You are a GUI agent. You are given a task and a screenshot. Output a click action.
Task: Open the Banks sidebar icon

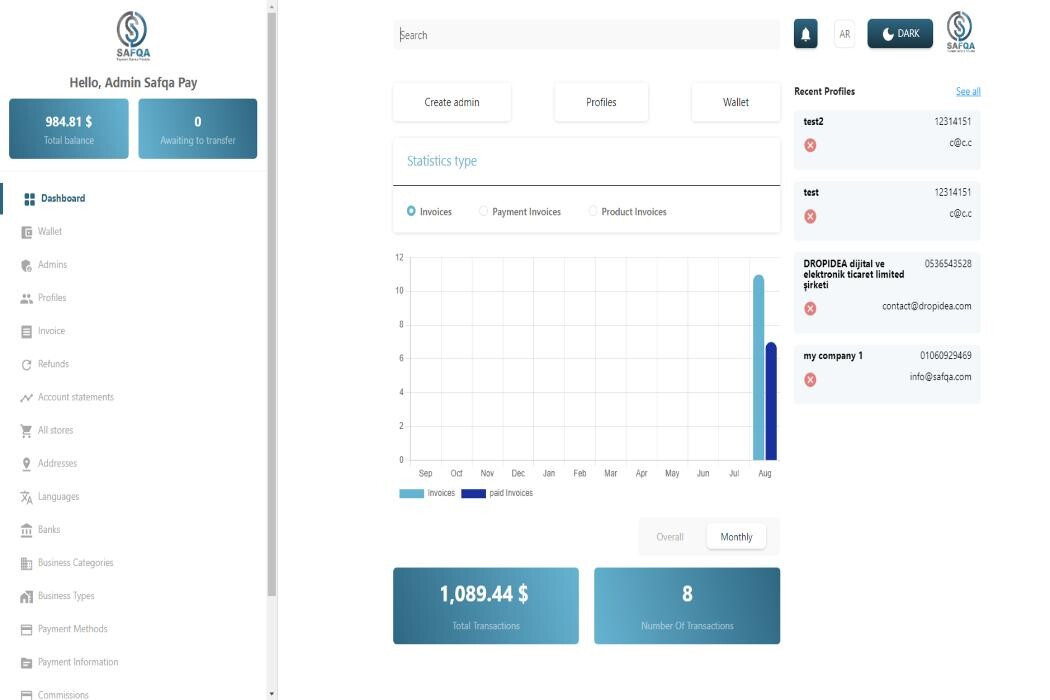(x=27, y=530)
